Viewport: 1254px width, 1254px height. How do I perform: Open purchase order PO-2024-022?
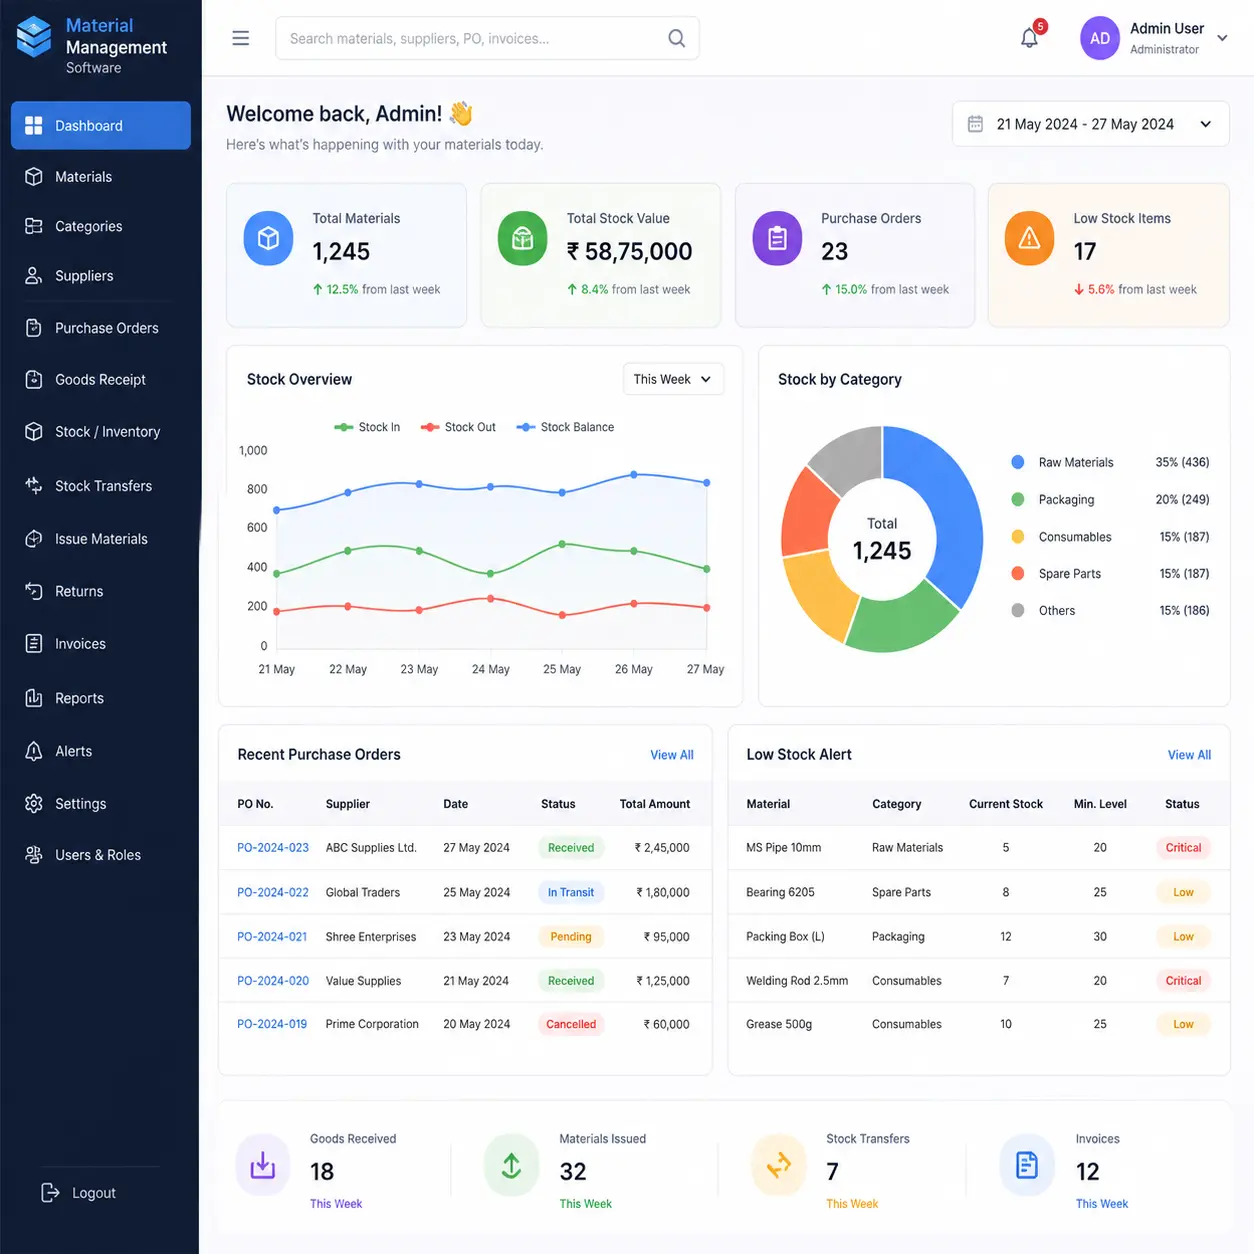(273, 892)
